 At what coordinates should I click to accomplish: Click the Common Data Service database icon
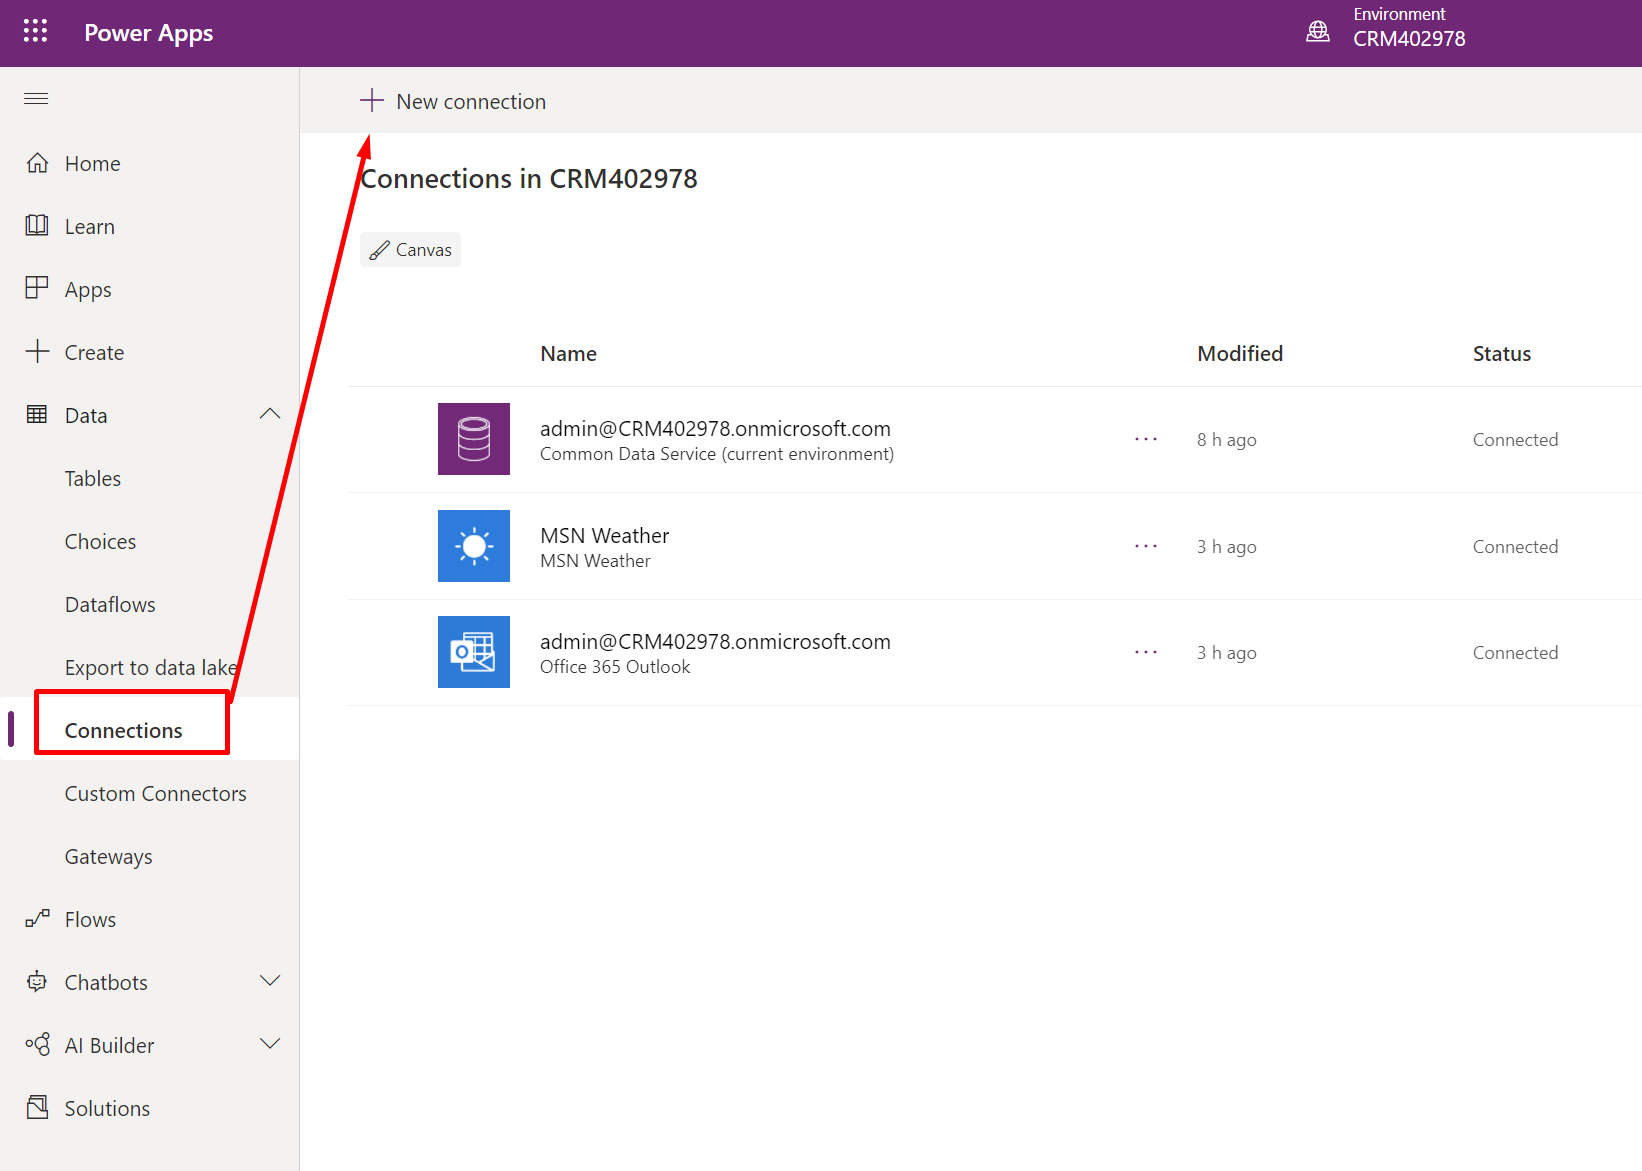474,439
